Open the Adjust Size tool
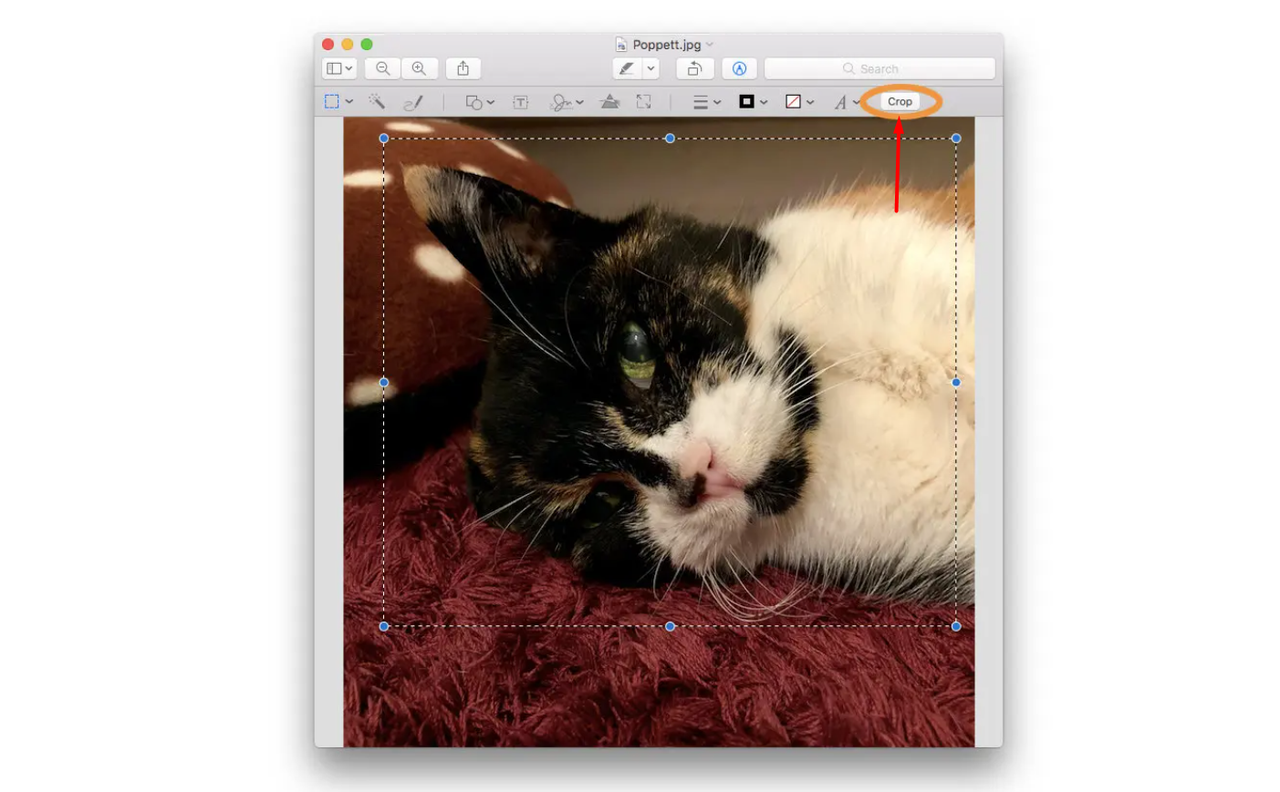 [644, 102]
